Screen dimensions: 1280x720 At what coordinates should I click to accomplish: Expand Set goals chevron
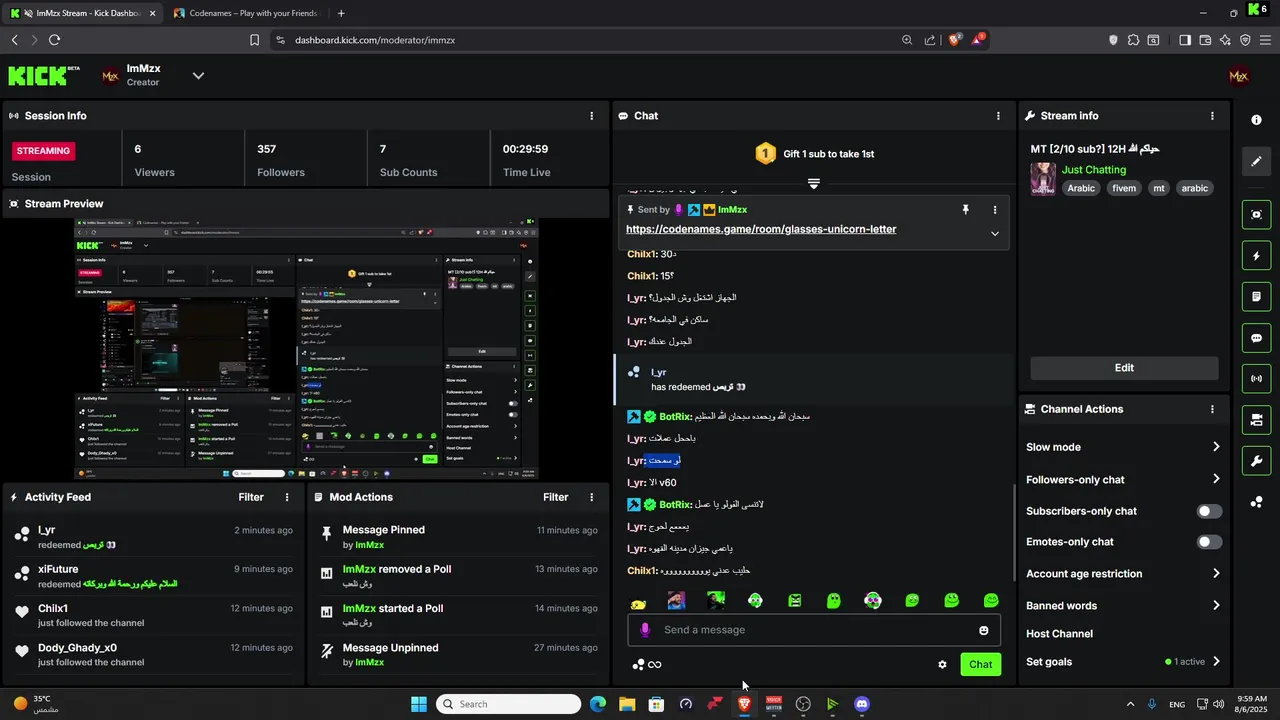[1216, 662]
